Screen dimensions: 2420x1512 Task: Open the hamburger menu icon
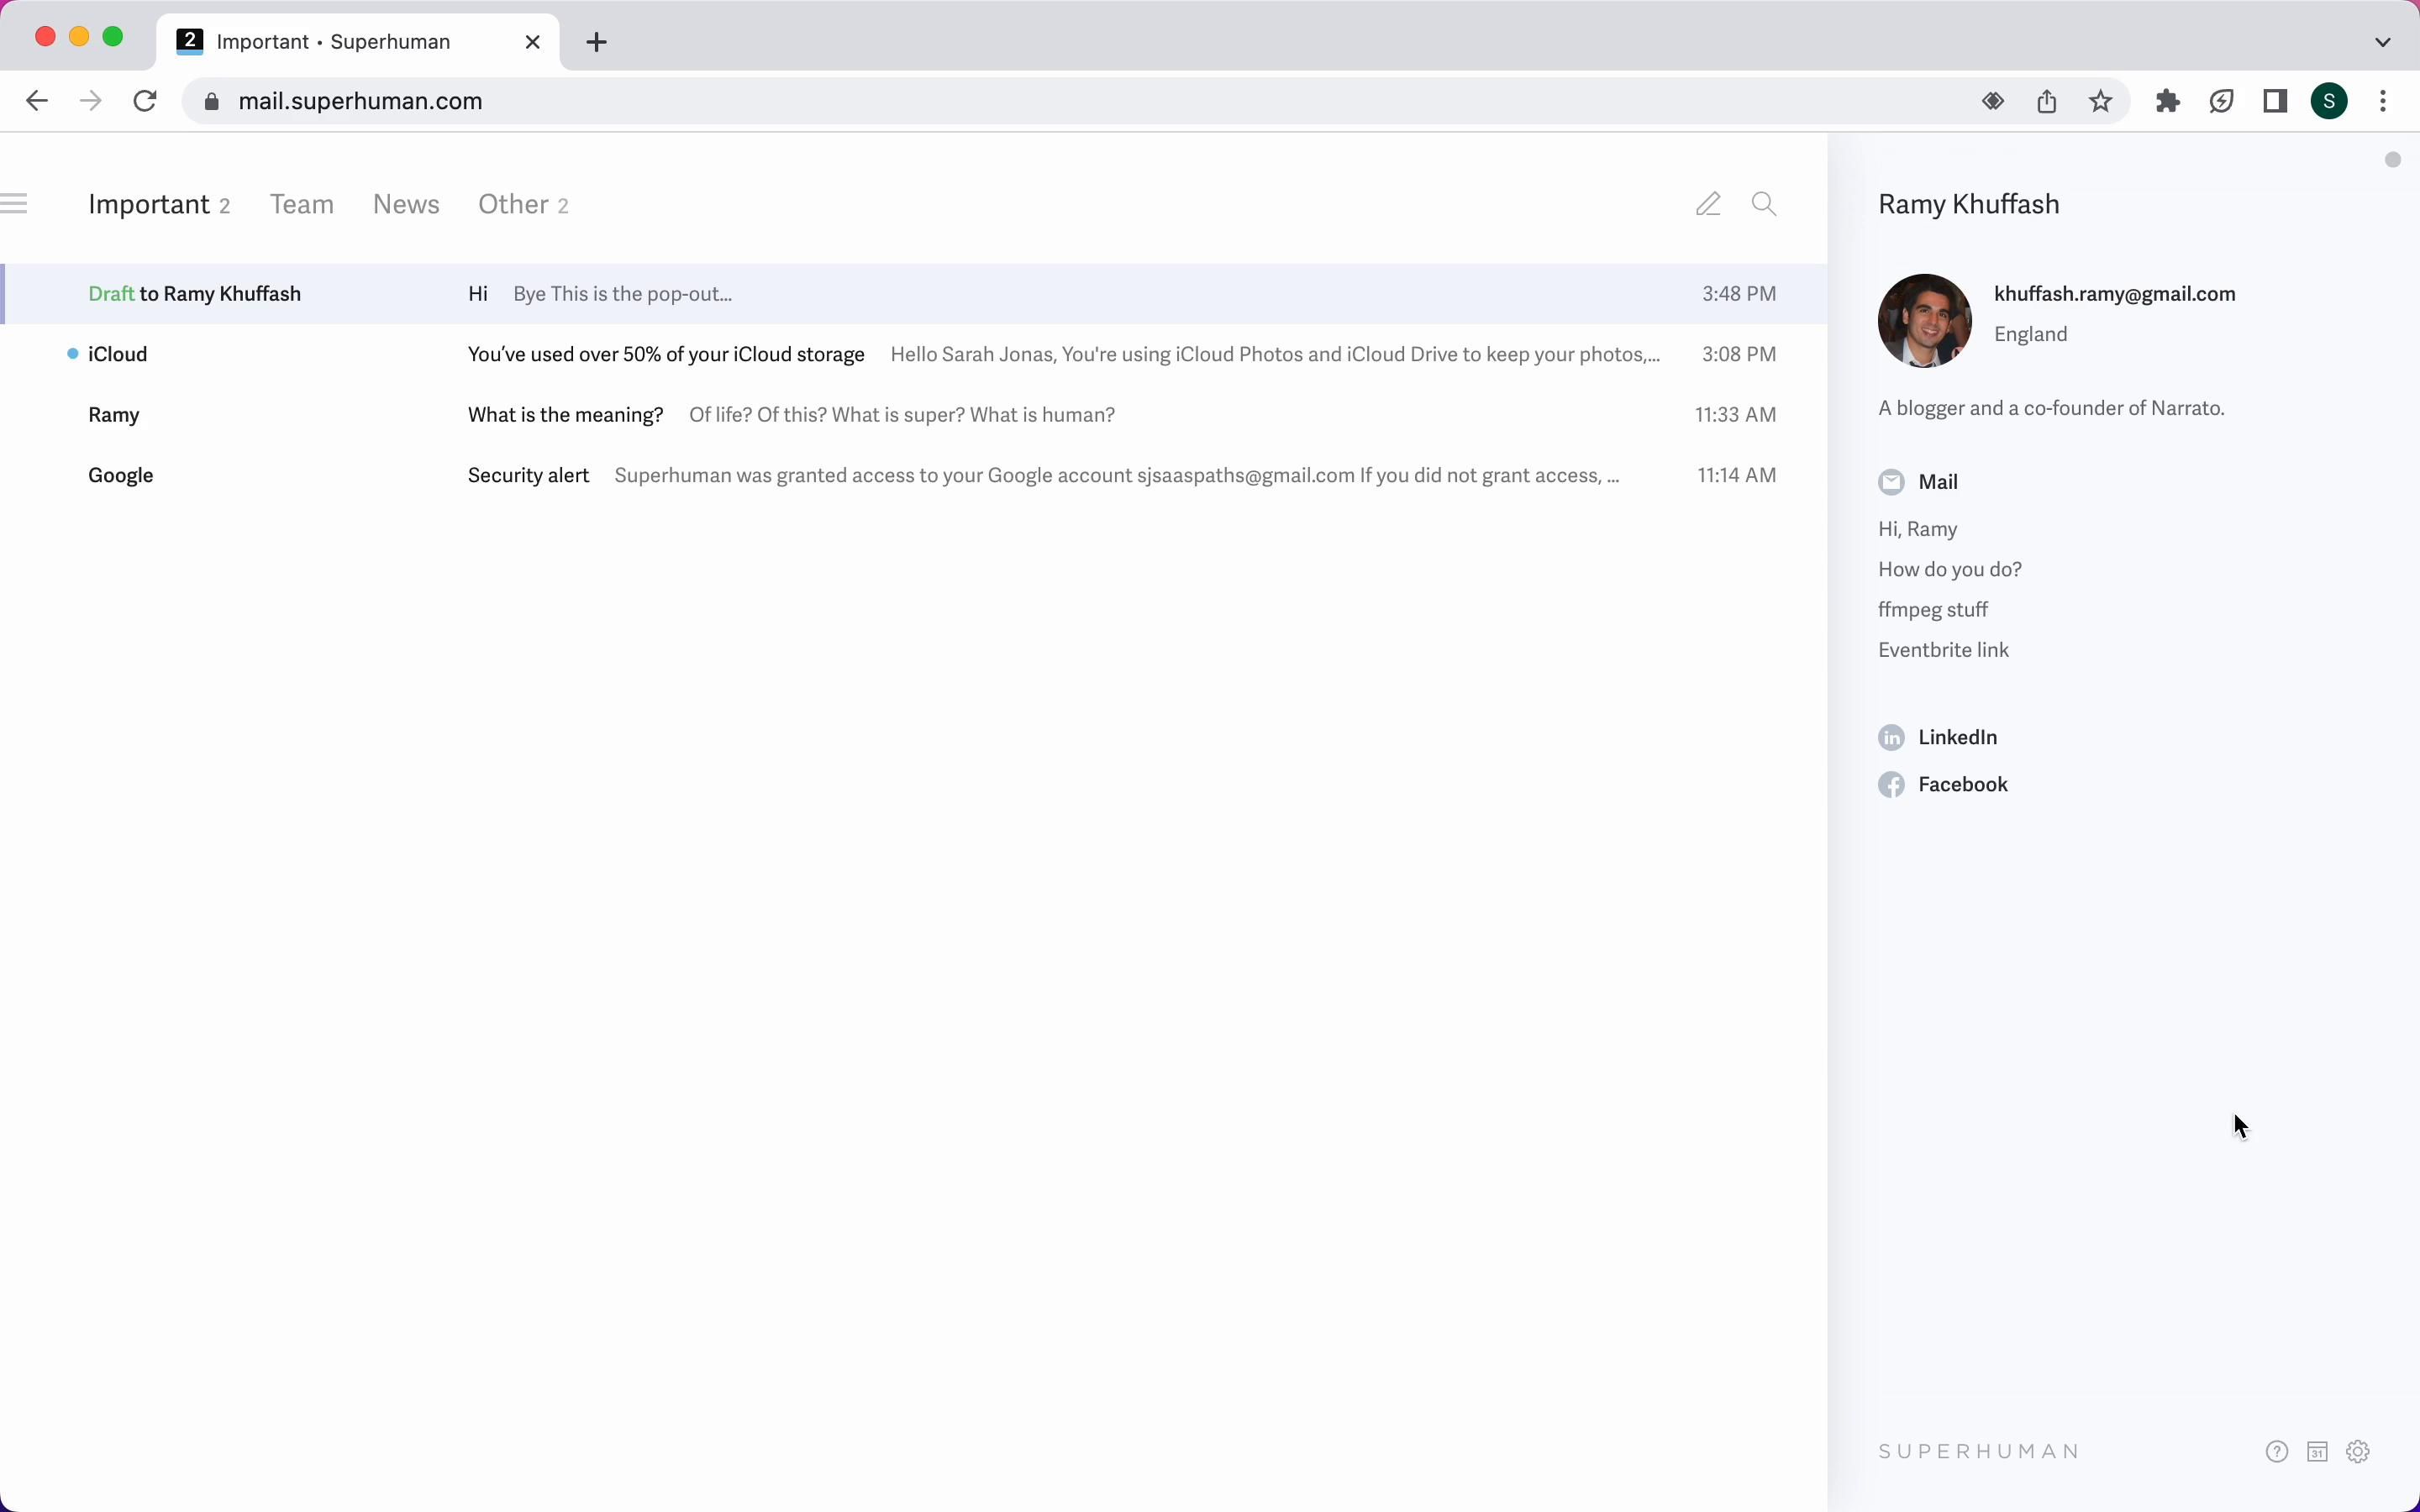(x=14, y=204)
